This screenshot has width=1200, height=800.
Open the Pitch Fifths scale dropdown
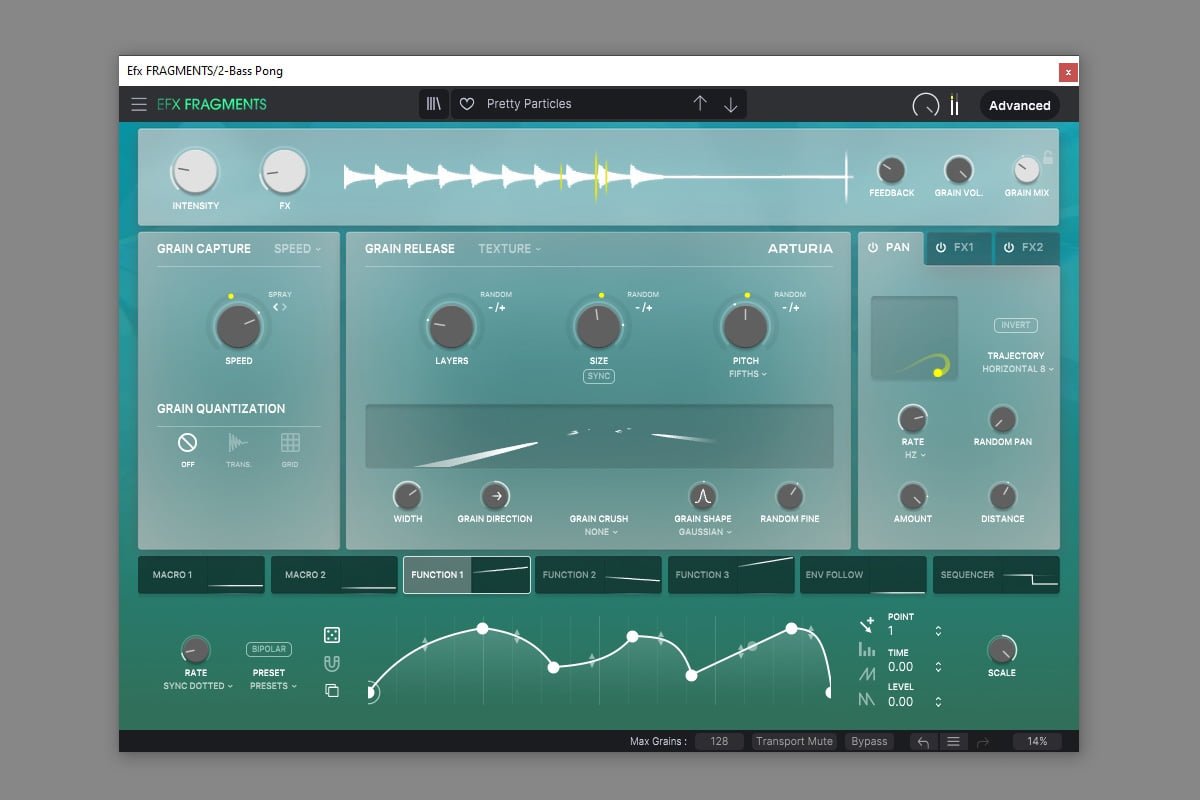[x=748, y=374]
